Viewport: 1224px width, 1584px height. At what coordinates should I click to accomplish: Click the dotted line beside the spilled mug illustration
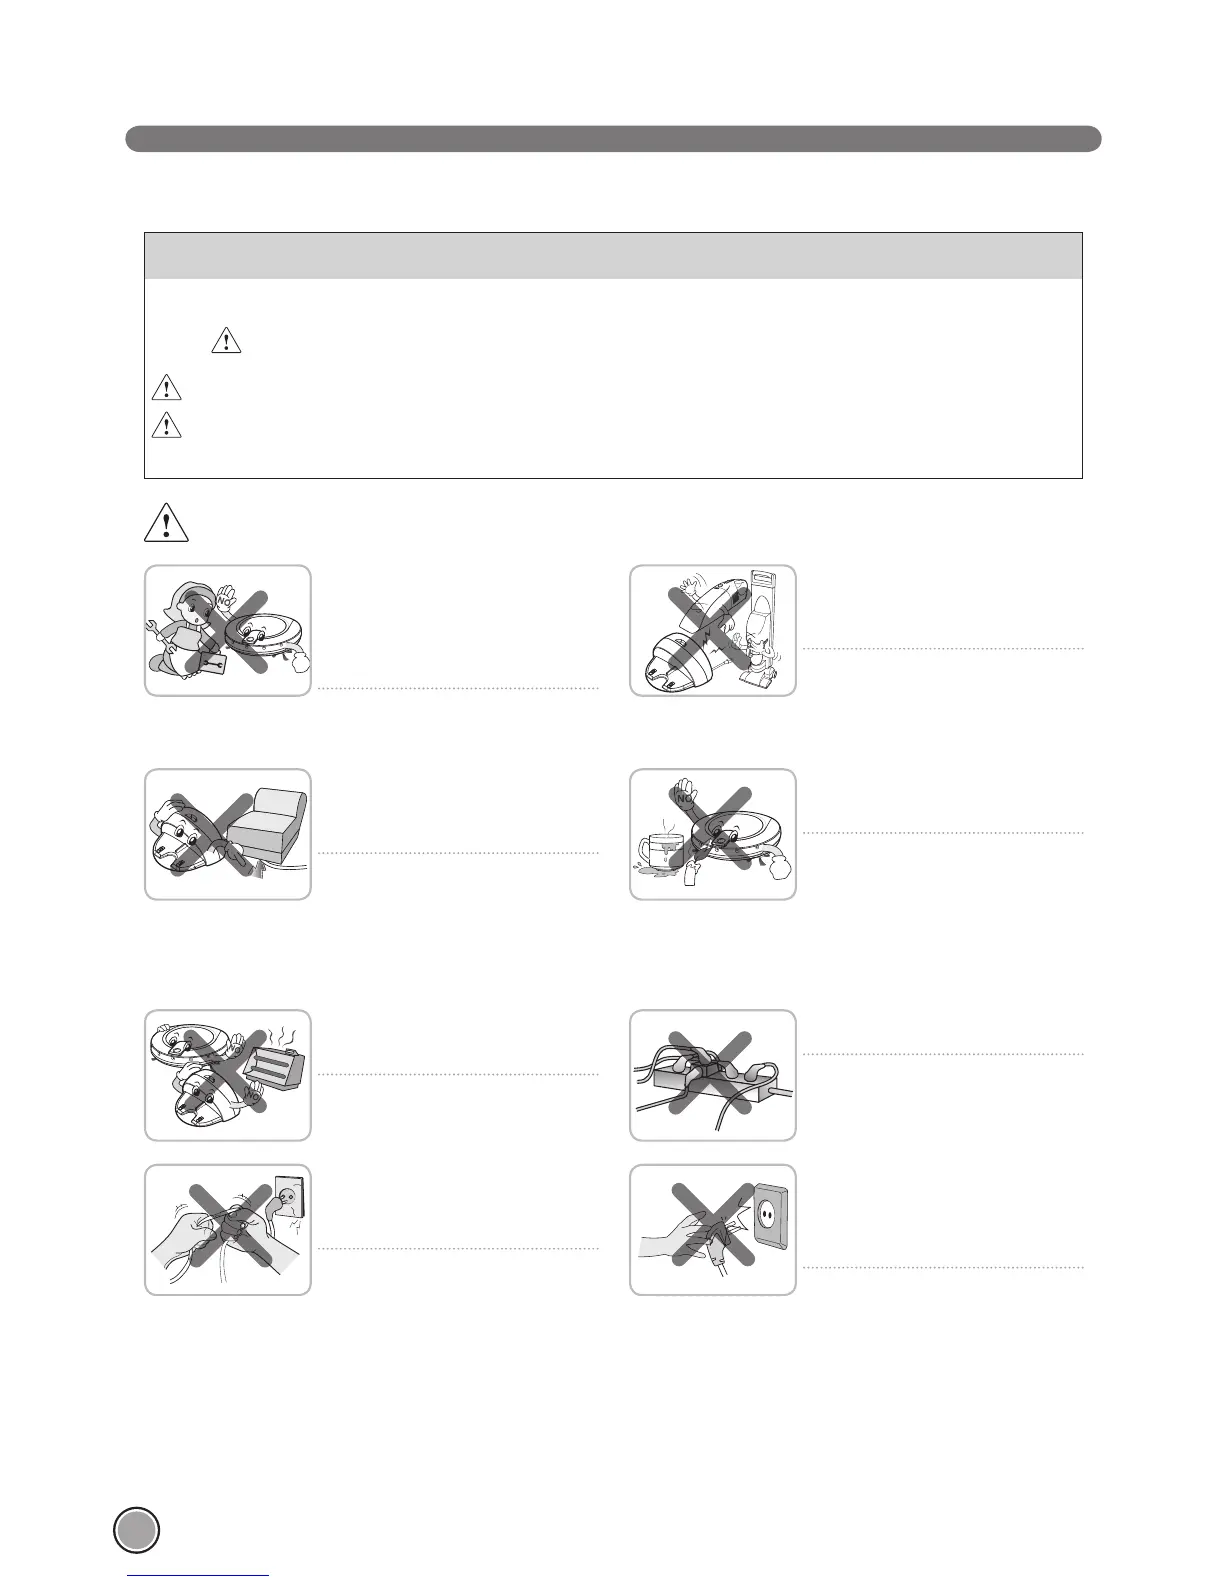[943, 833]
